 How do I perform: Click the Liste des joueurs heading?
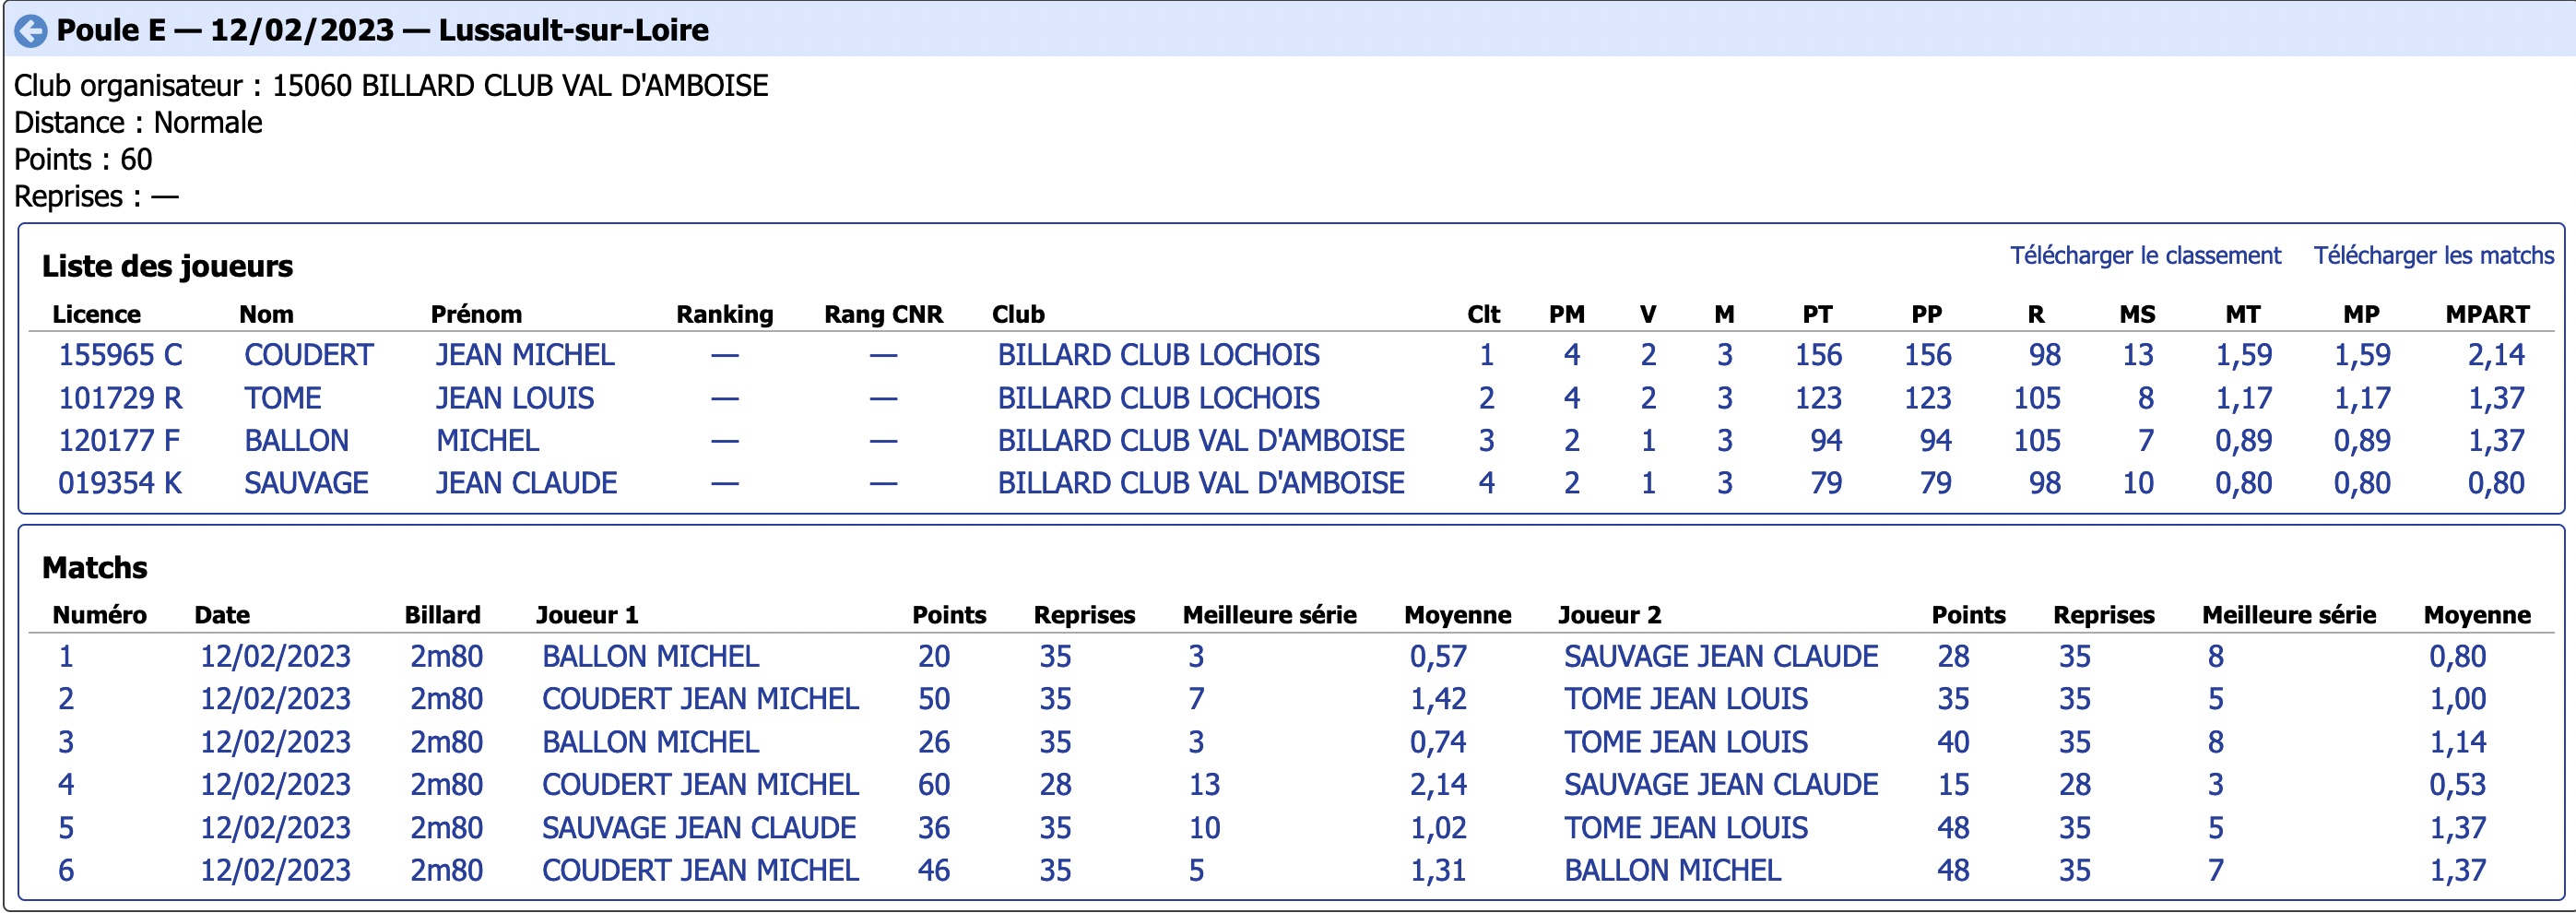pyautogui.click(x=167, y=266)
